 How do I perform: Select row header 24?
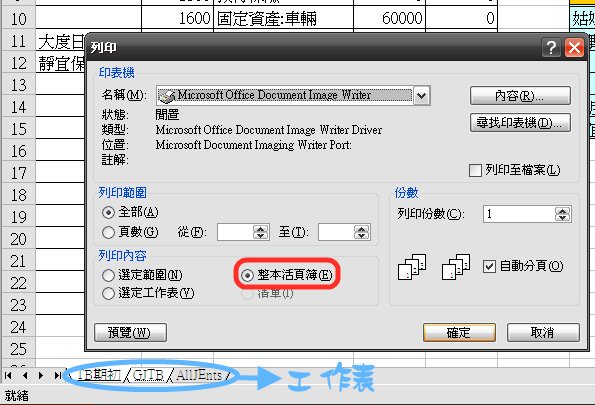point(18,327)
